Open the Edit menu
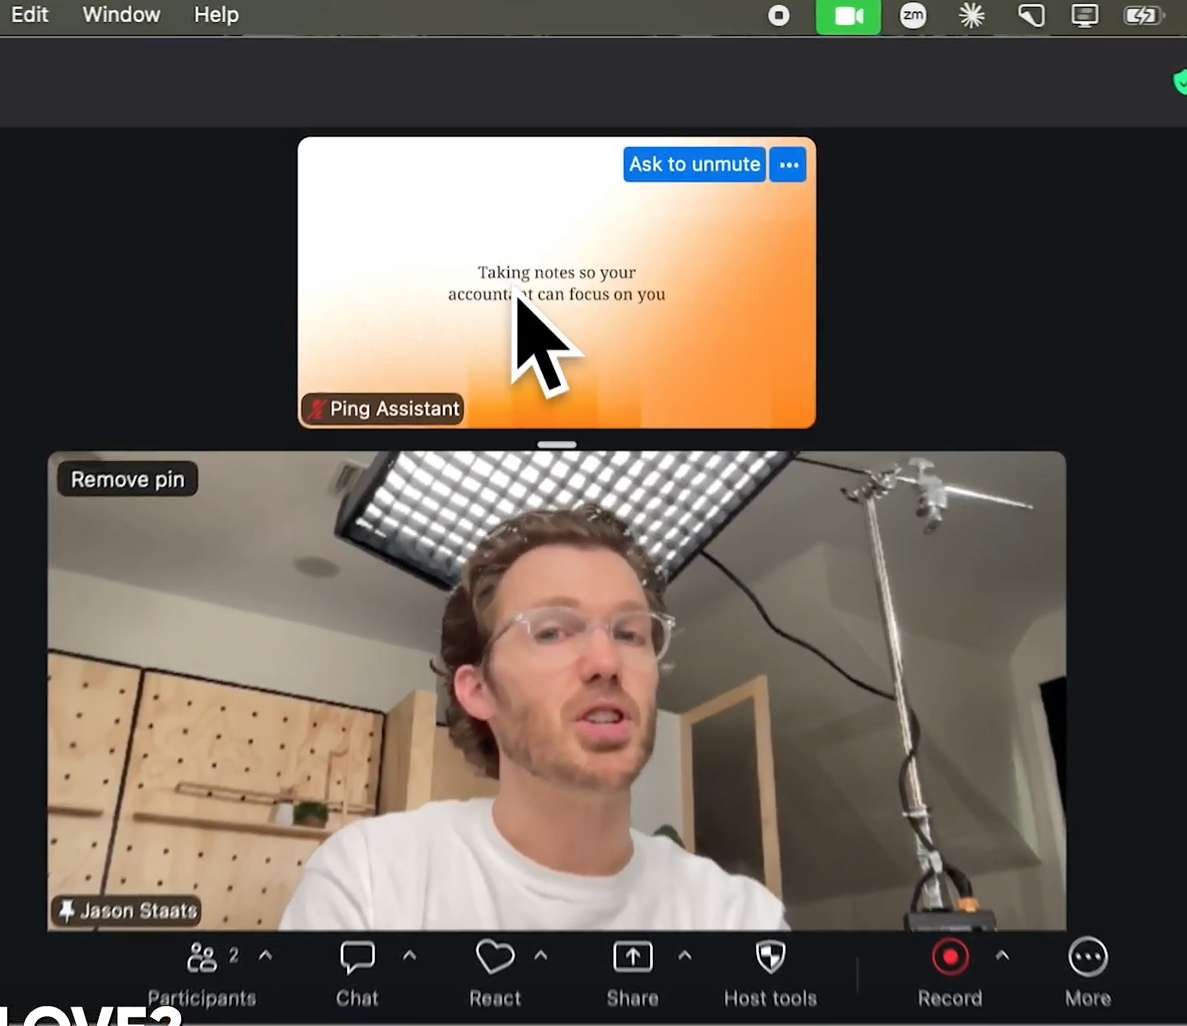1187x1026 pixels. pyautogui.click(x=30, y=14)
